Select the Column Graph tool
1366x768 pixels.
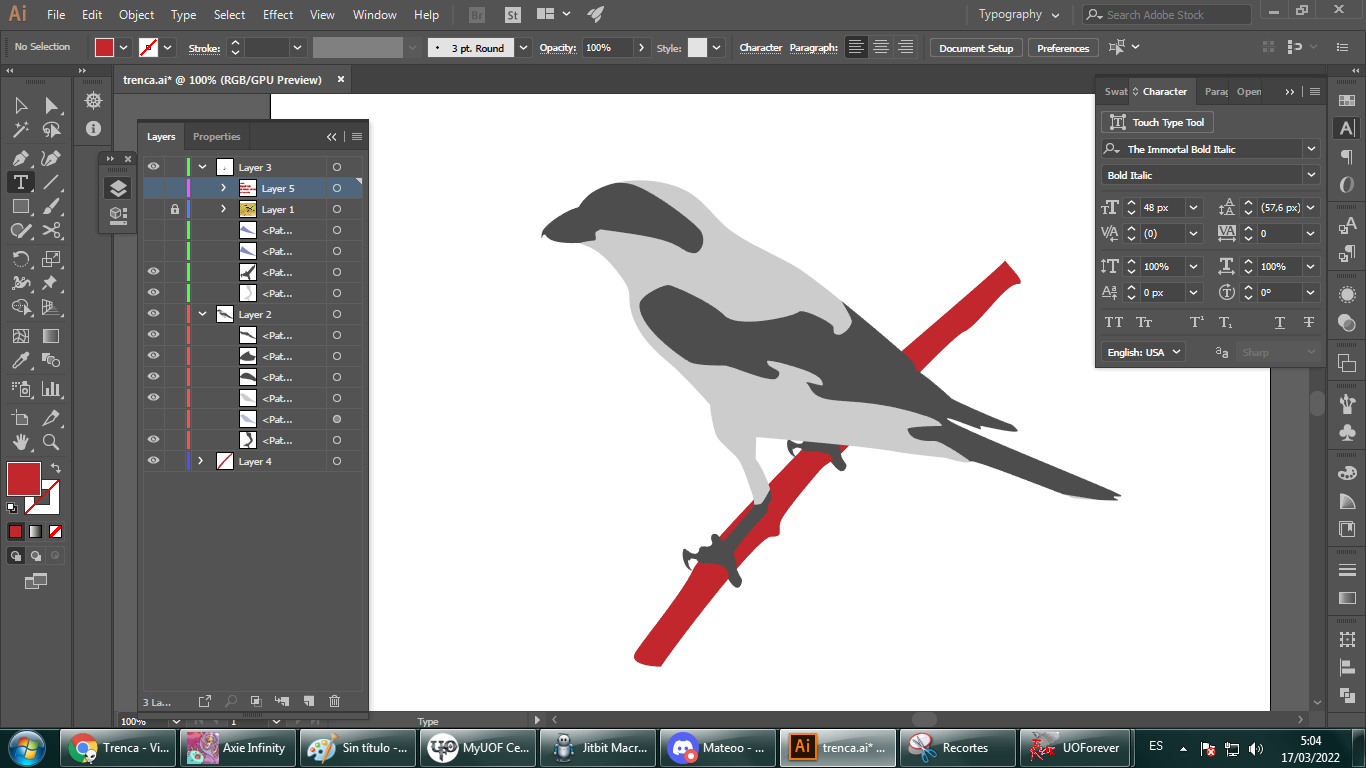(51, 389)
